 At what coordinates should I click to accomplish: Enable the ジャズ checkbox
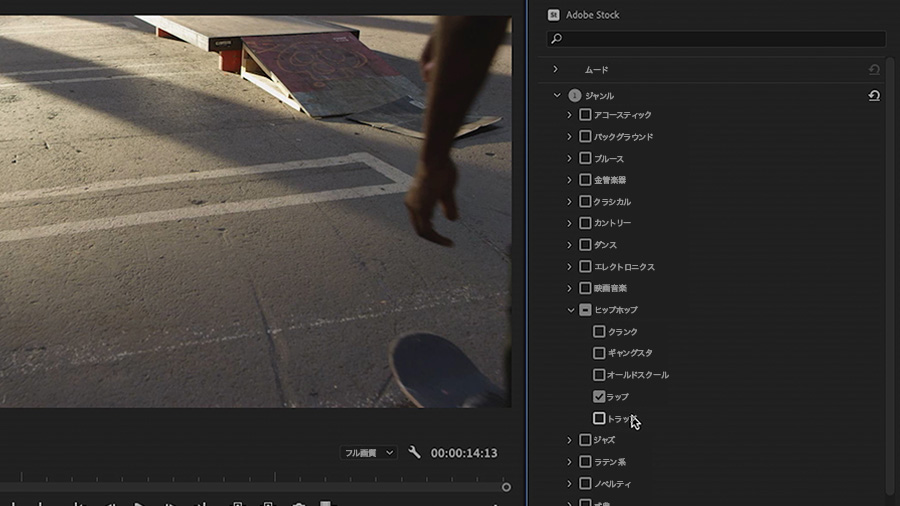pyautogui.click(x=585, y=440)
